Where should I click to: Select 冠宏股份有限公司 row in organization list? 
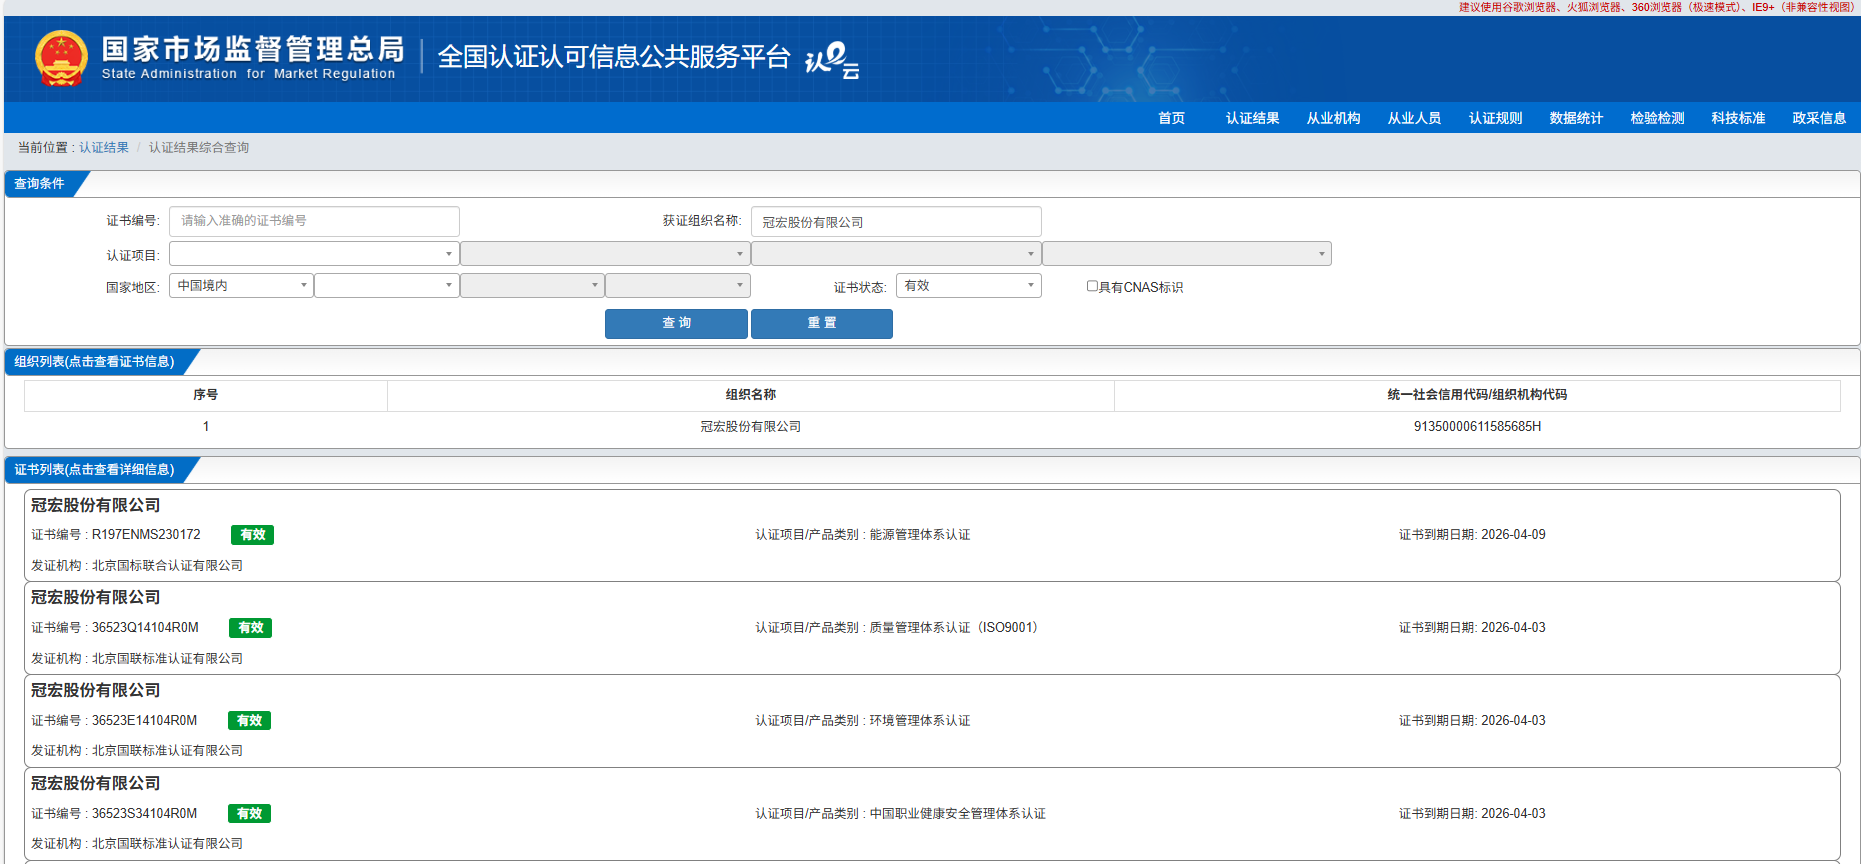pyautogui.click(x=750, y=427)
